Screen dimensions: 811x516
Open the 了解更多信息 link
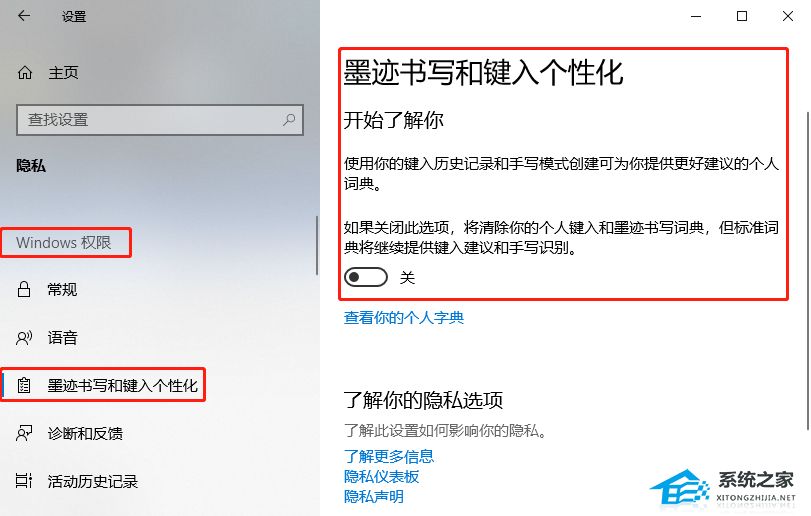pyautogui.click(x=389, y=457)
